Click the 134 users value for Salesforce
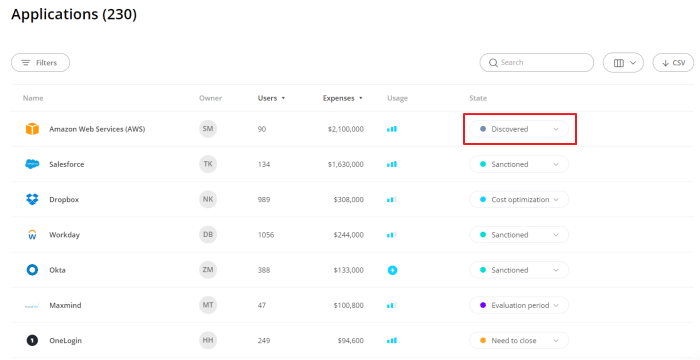Viewport: 700px width, 360px height. pos(264,164)
